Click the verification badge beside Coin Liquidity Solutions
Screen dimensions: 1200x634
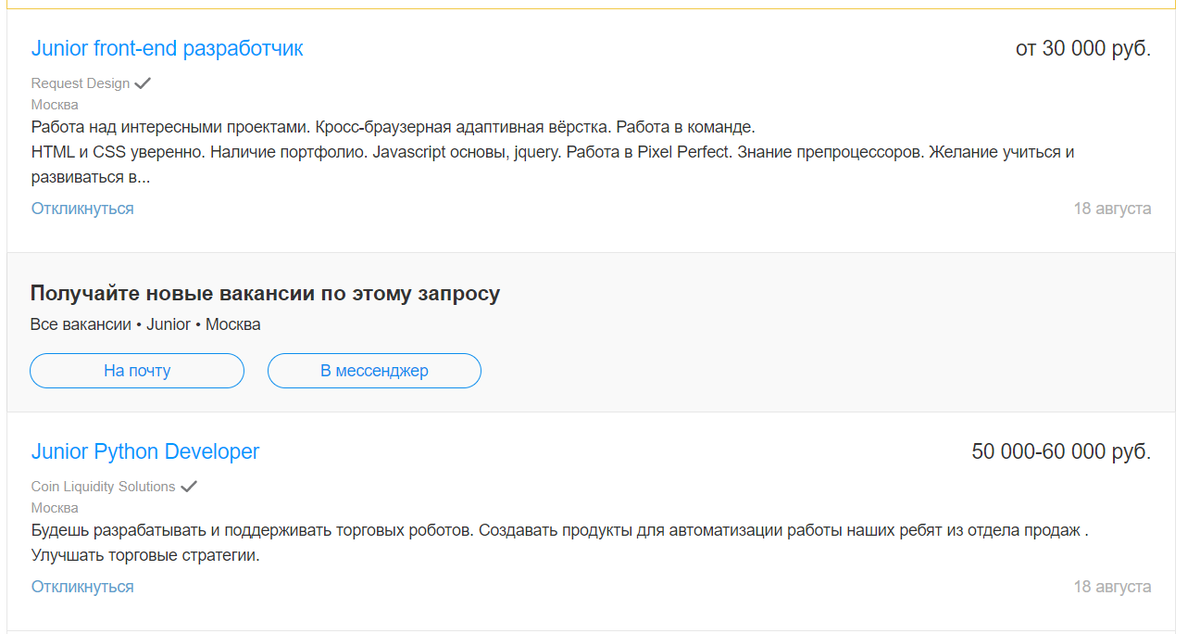pos(189,486)
